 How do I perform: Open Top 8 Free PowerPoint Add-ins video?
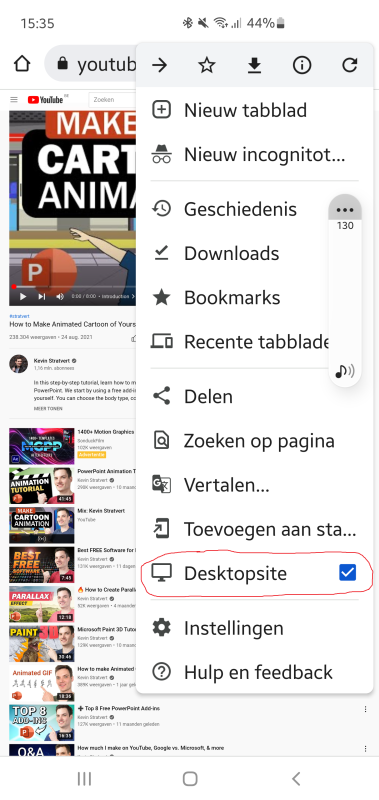(41, 723)
